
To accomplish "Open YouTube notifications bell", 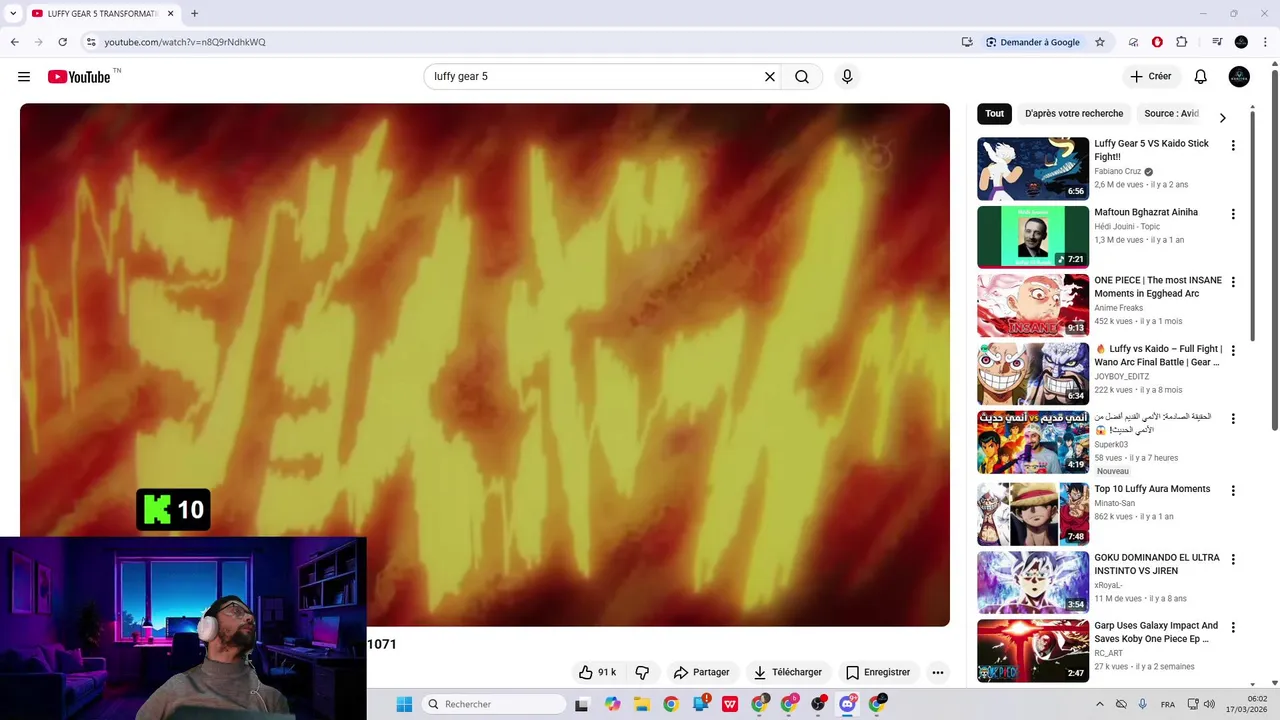I will coord(1201,77).
